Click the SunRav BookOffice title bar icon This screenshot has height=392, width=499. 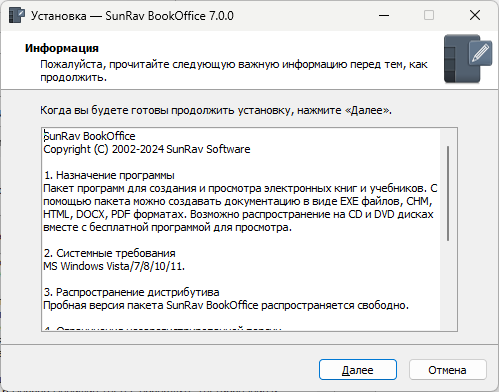coord(17,15)
